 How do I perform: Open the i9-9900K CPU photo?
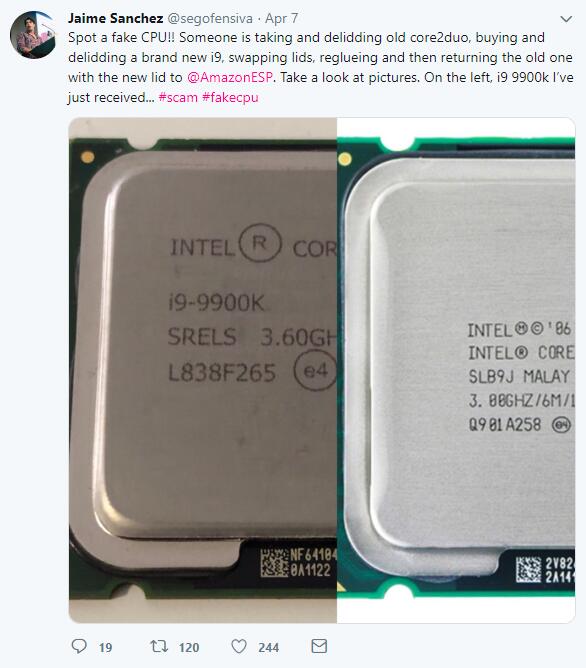click(x=203, y=370)
